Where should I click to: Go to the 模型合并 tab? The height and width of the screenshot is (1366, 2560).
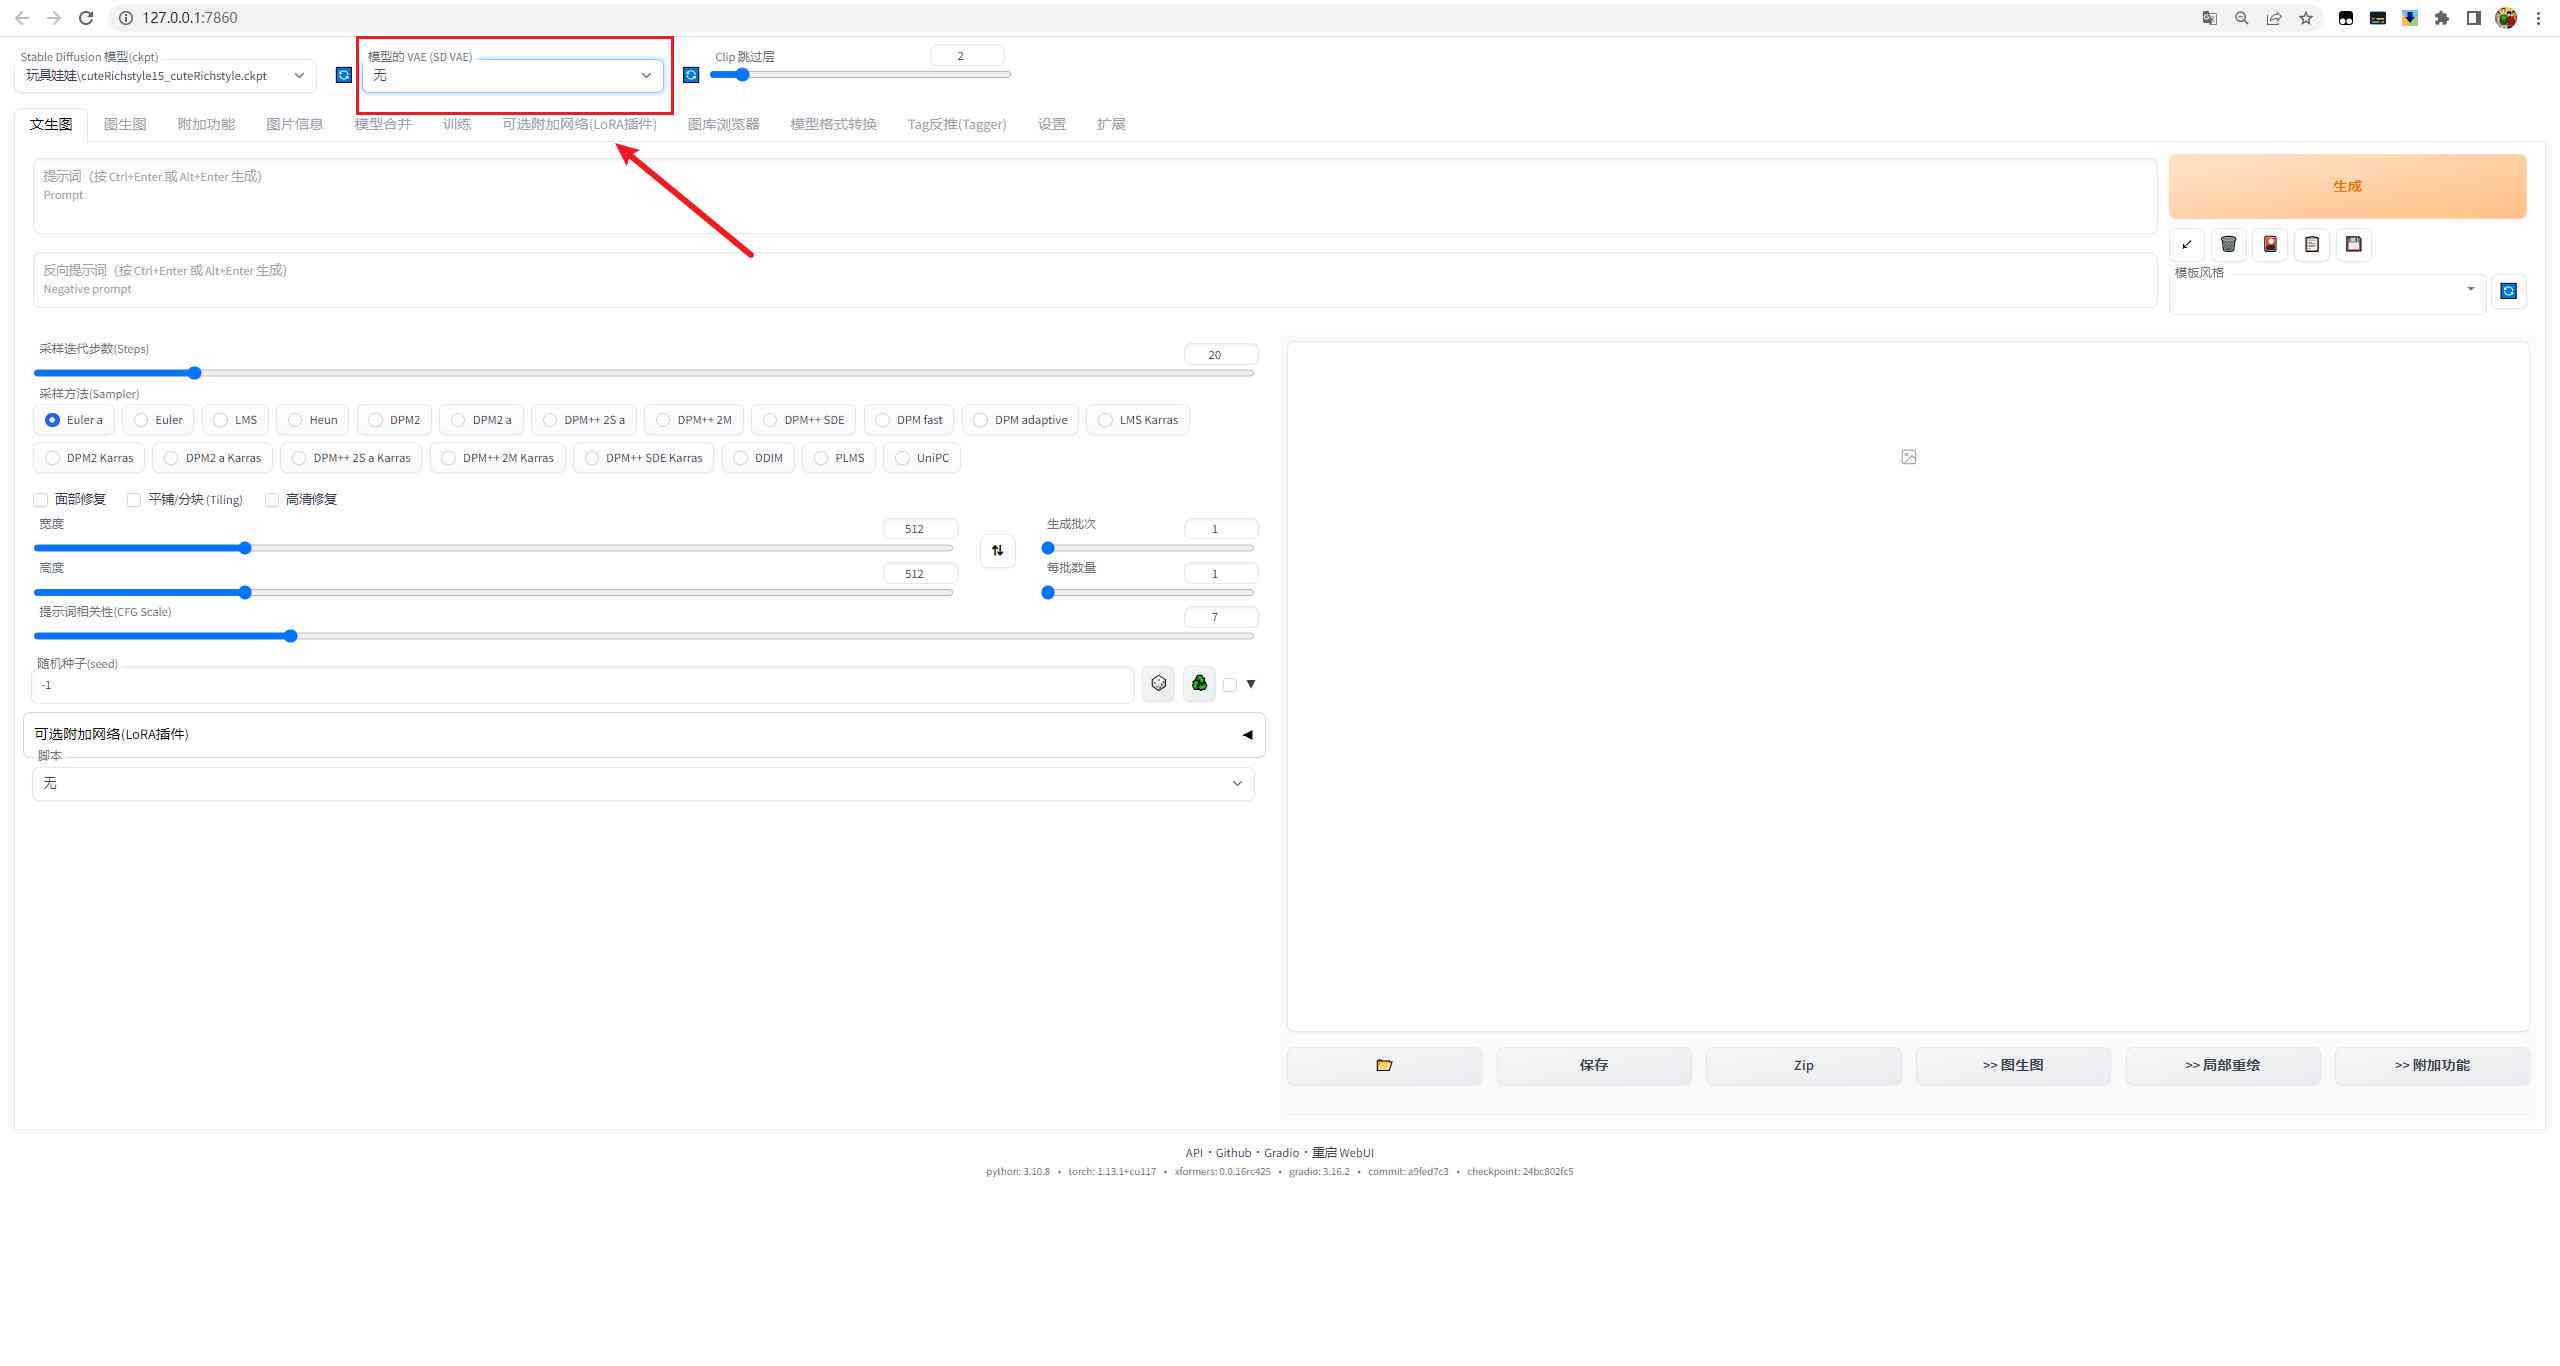pos(383,124)
